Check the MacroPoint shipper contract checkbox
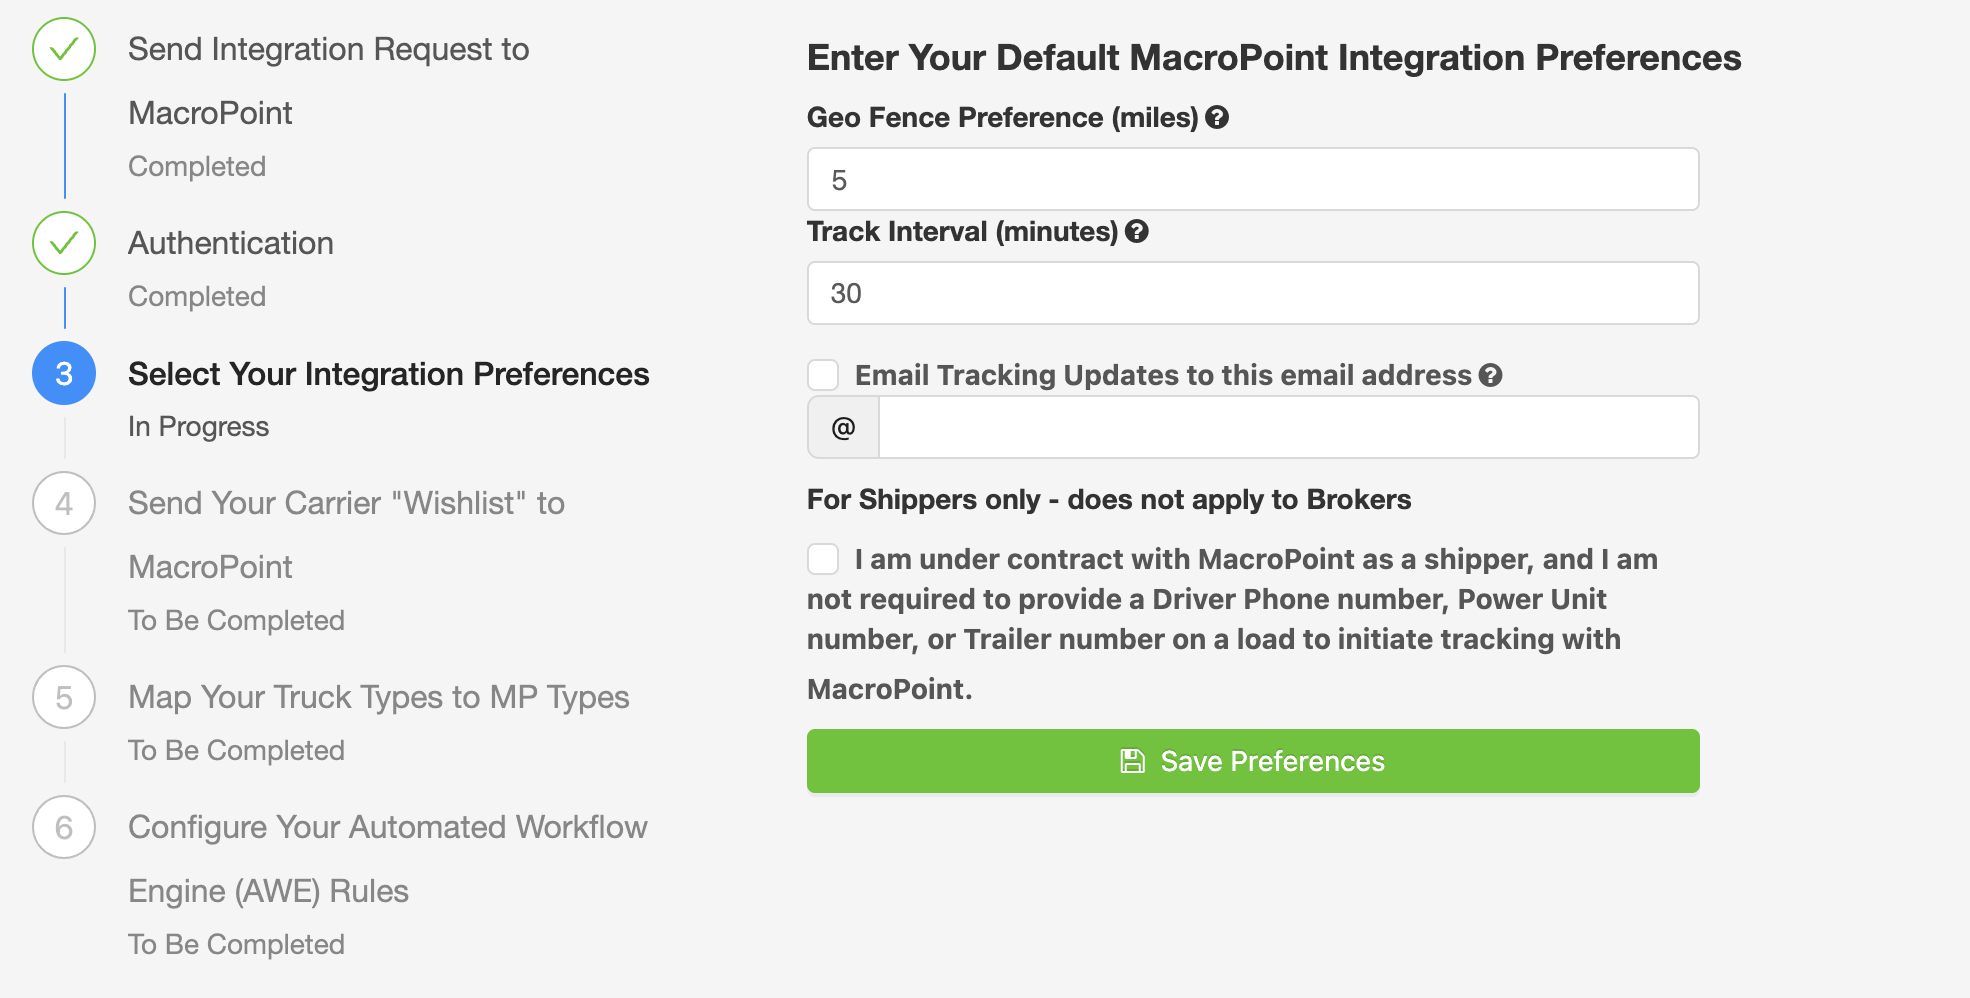Viewport: 1970px width, 998px height. [x=823, y=559]
